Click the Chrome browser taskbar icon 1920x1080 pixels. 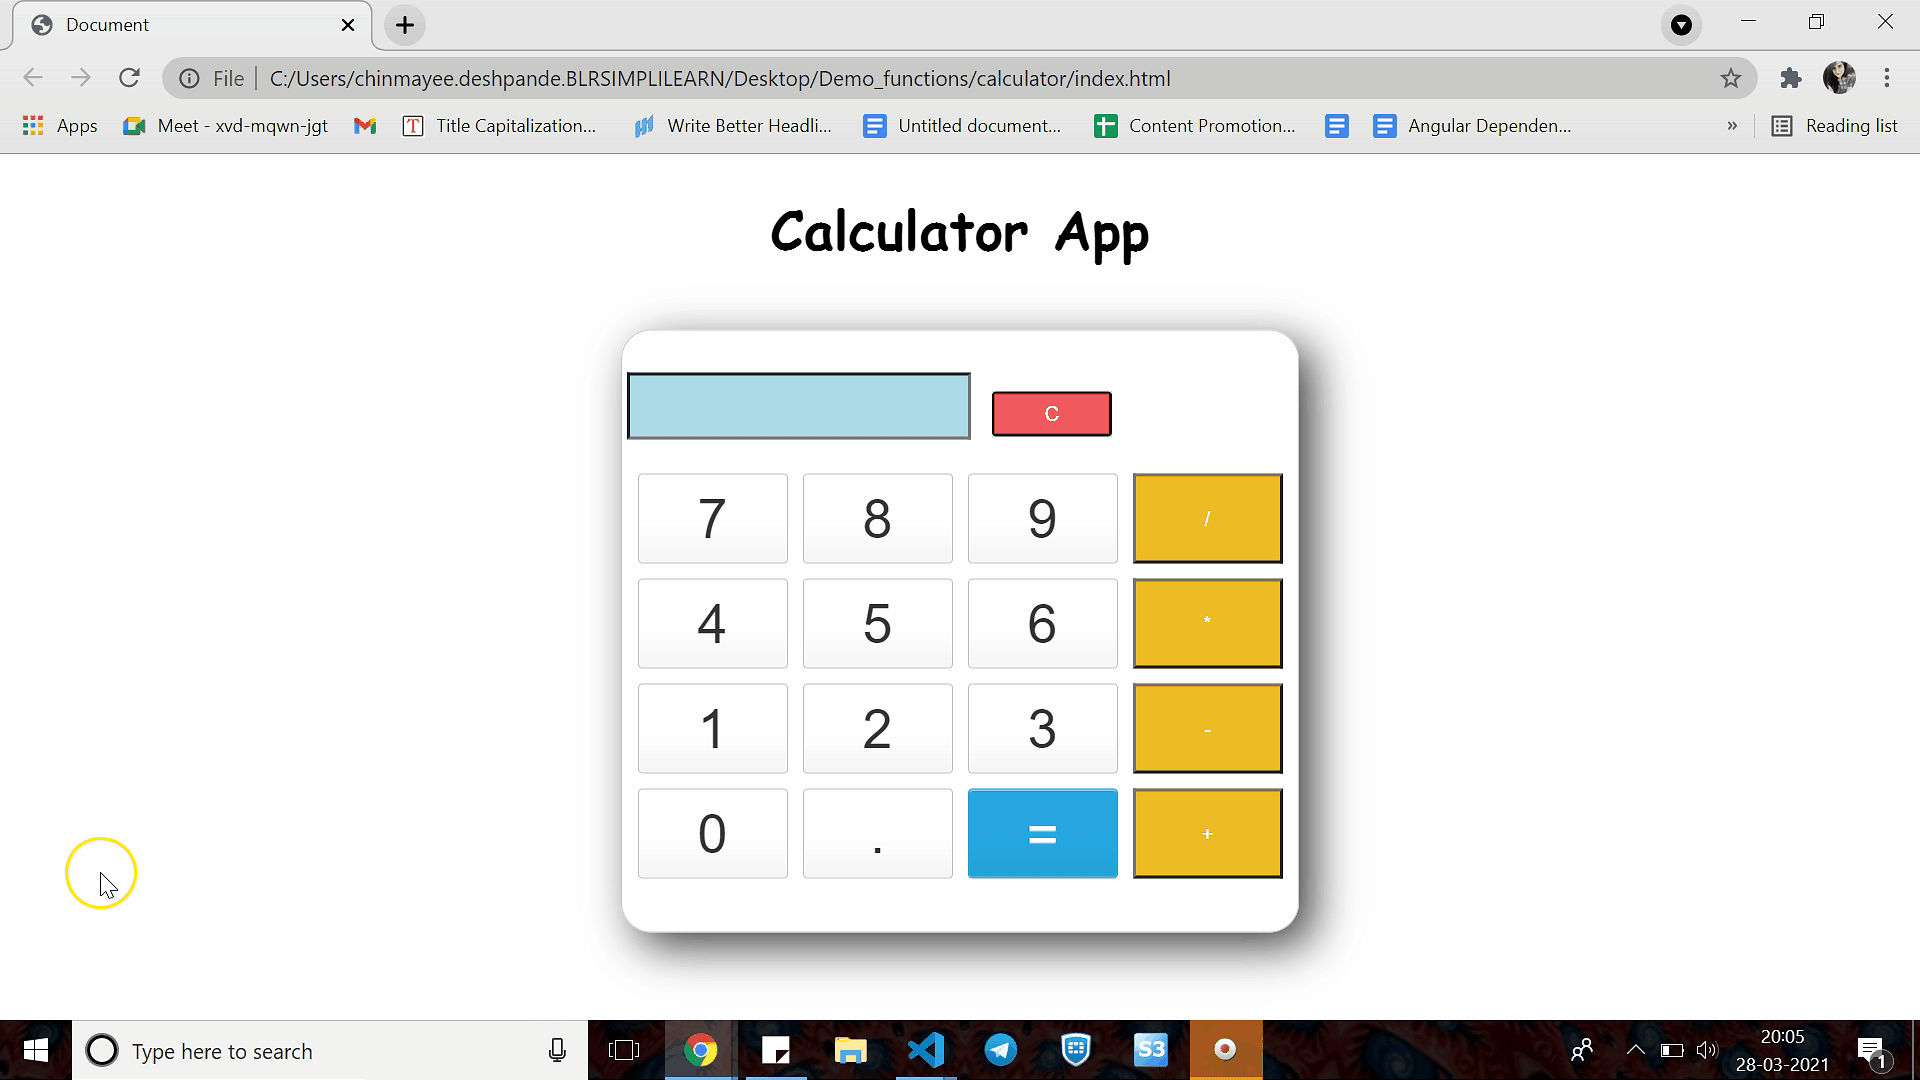(x=700, y=1050)
